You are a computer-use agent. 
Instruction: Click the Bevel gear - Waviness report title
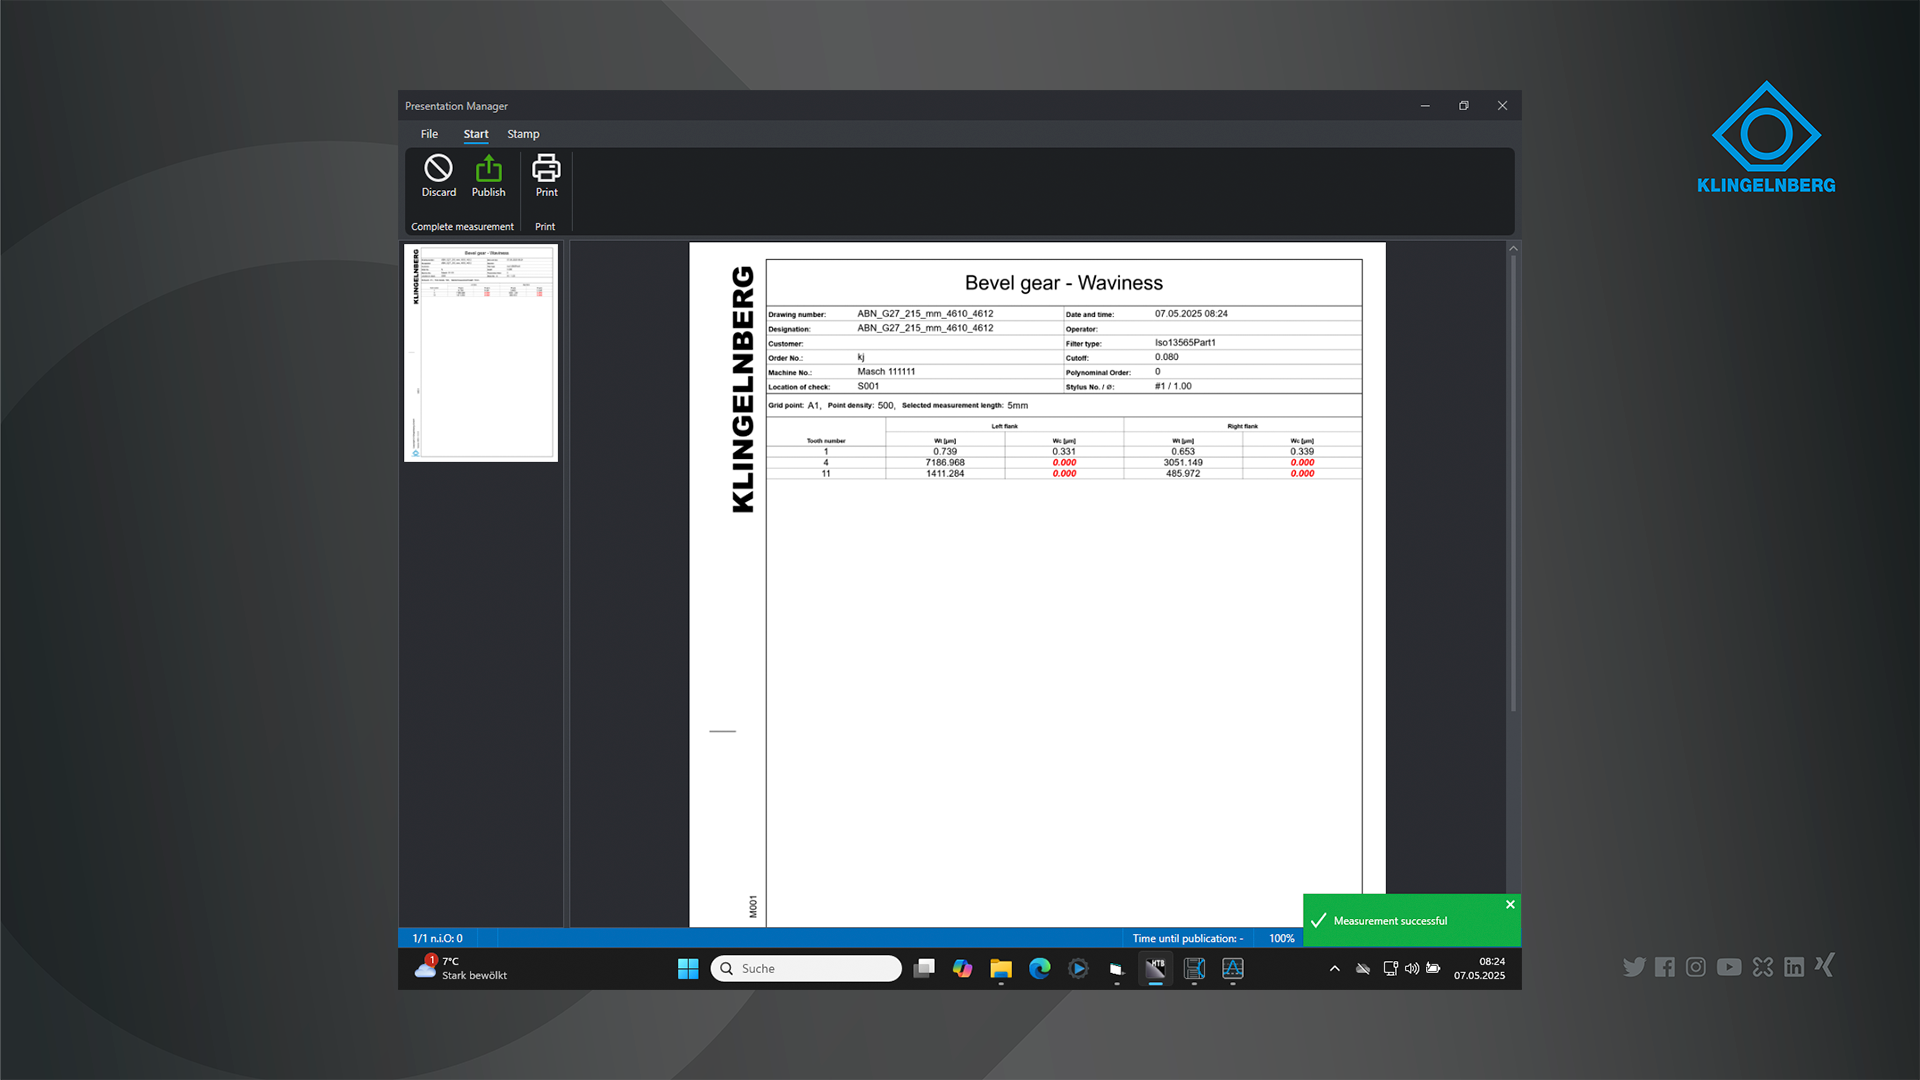pyautogui.click(x=1064, y=283)
